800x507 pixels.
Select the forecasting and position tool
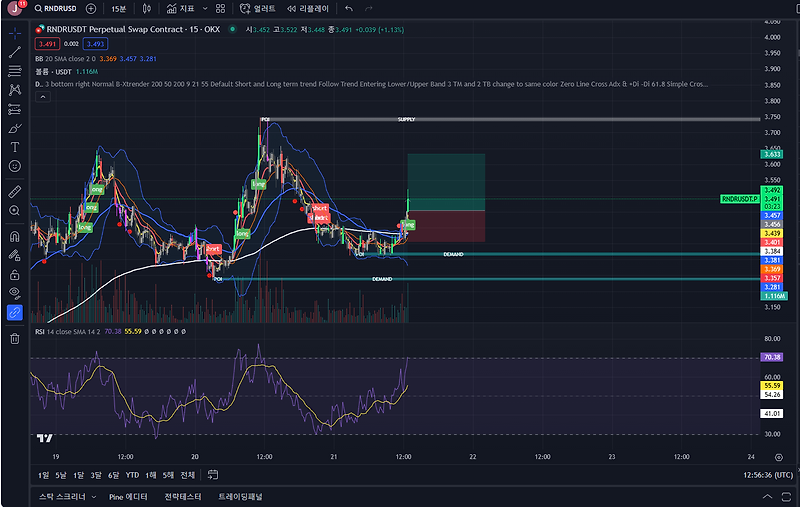[x=15, y=109]
